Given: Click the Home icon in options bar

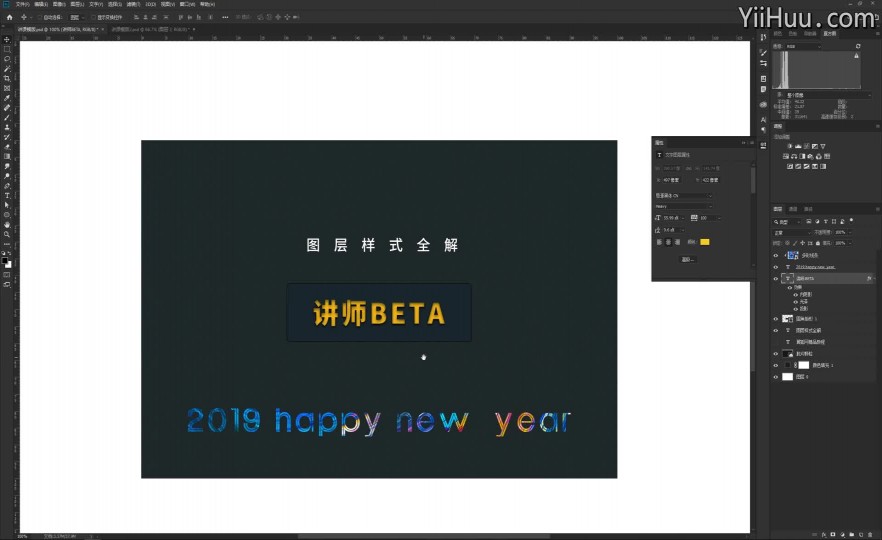Looking at the screenshot, I should 9,17.
